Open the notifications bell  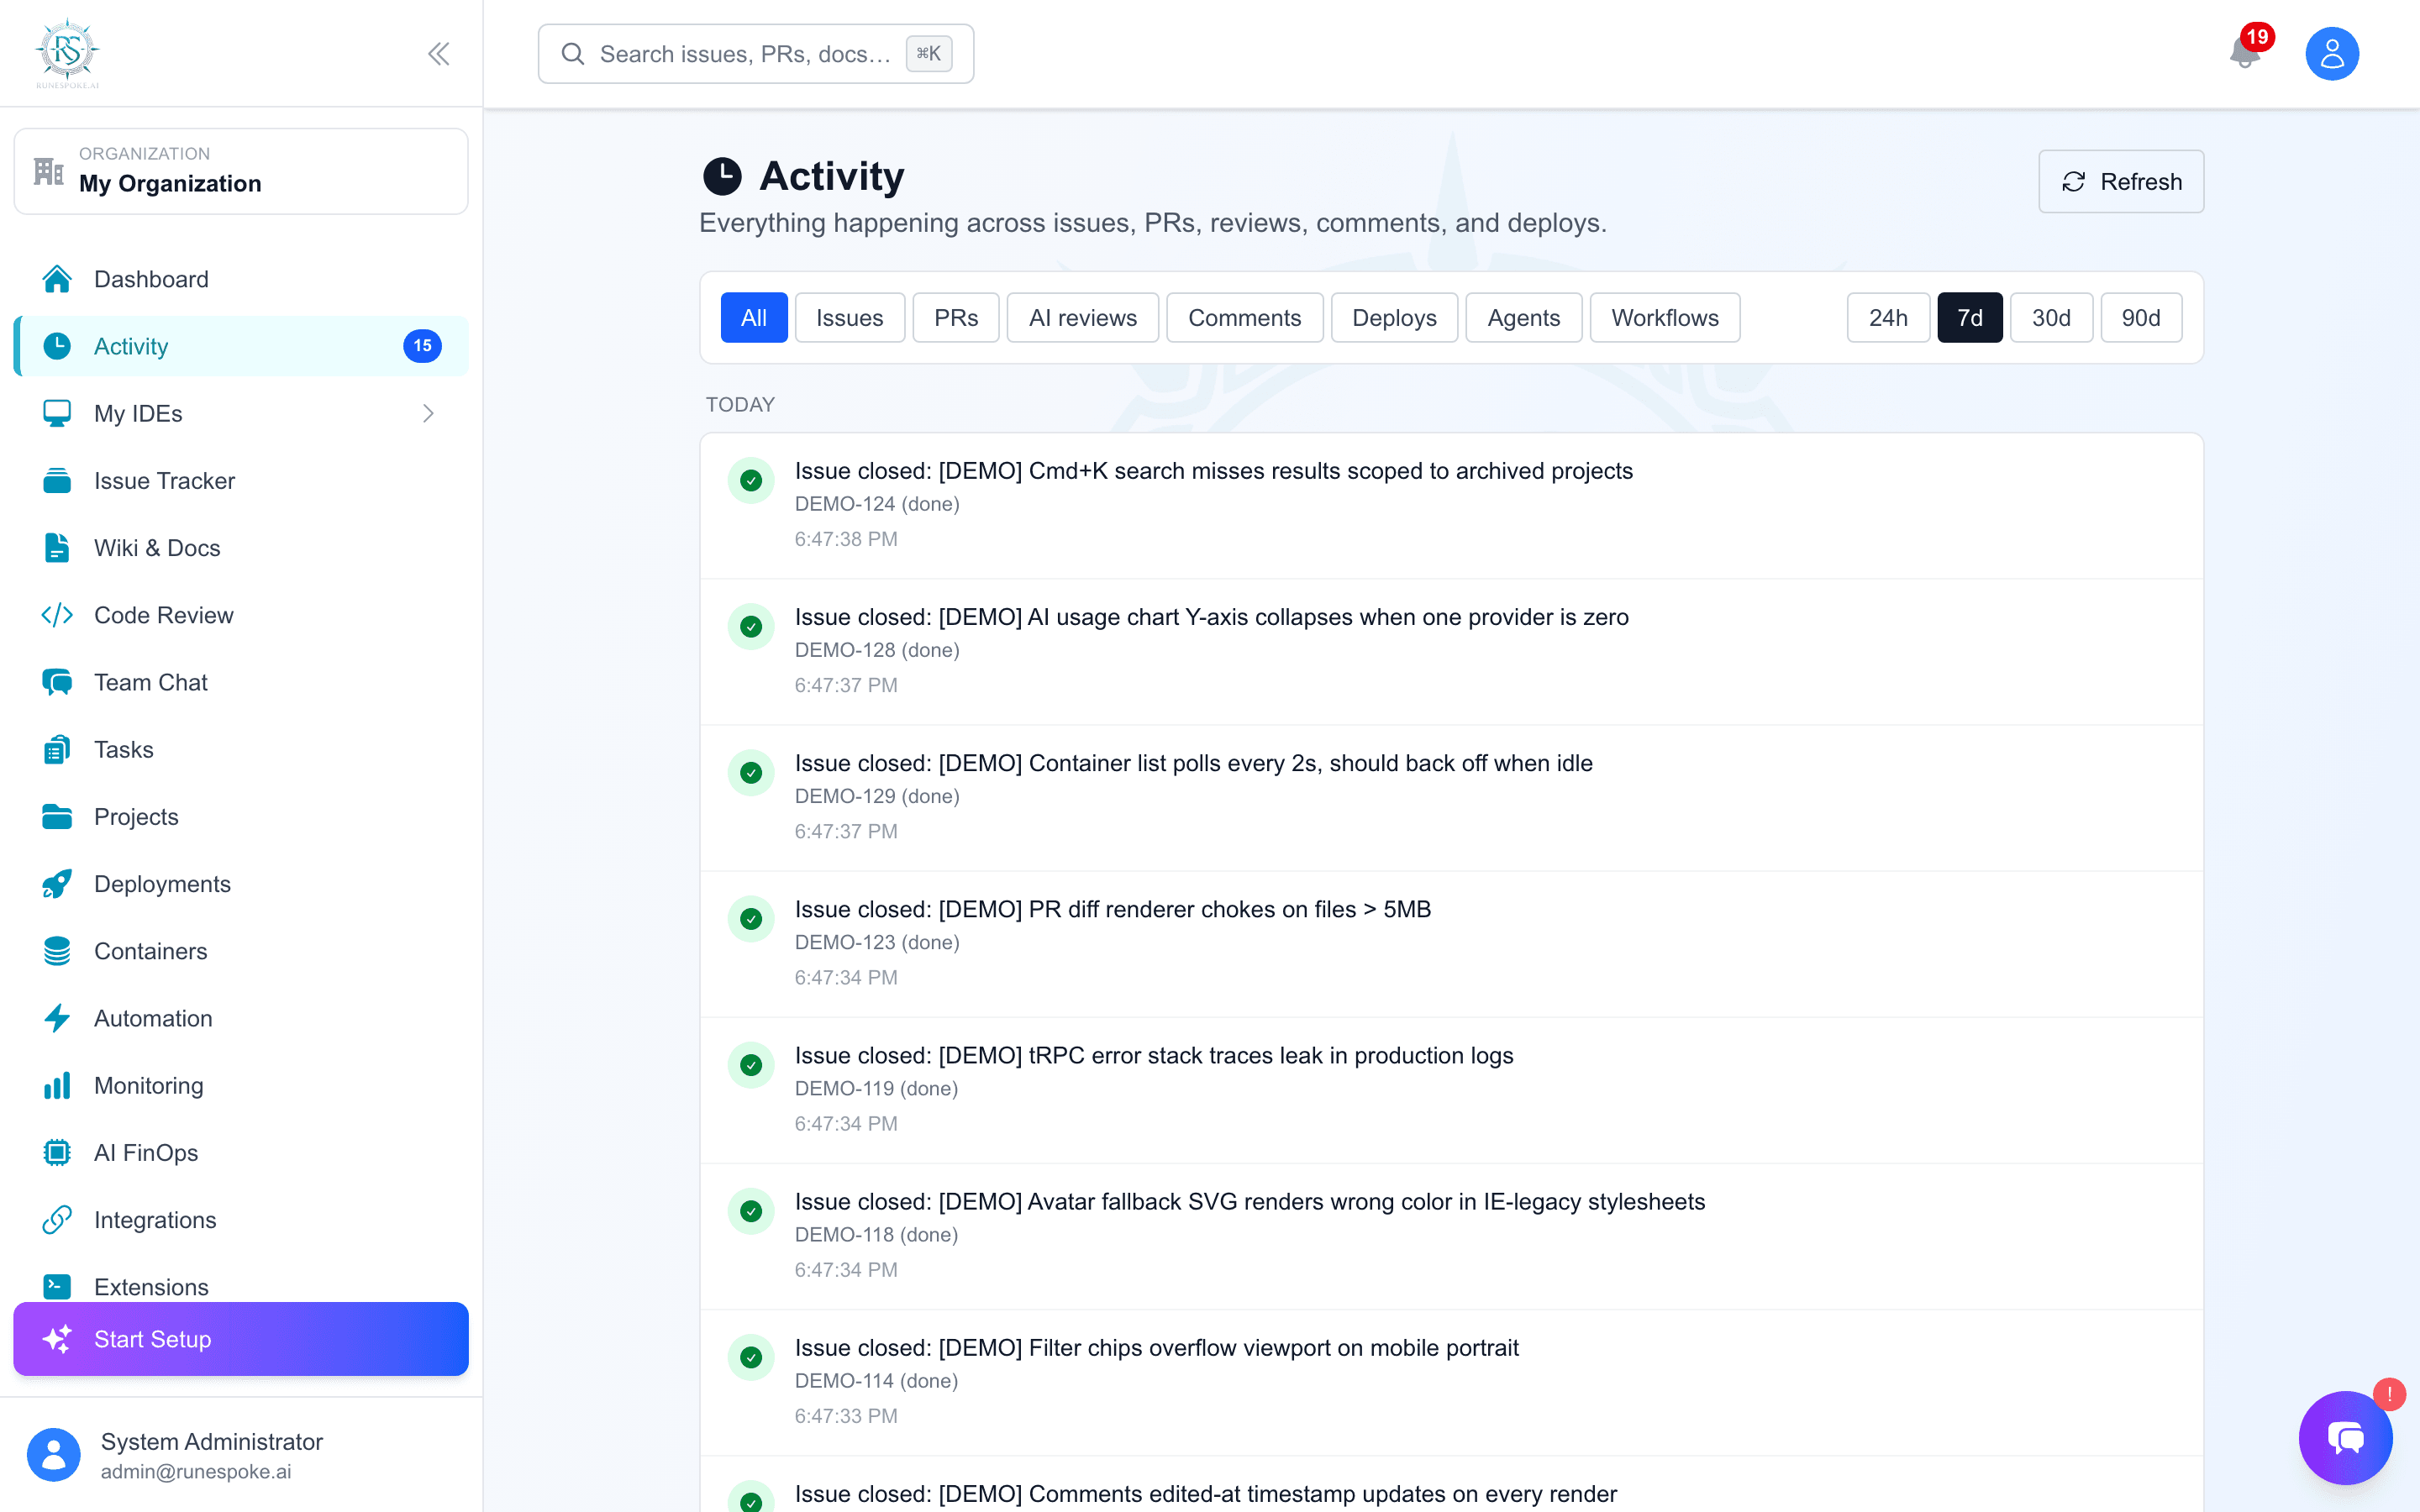click(2245, 52)
